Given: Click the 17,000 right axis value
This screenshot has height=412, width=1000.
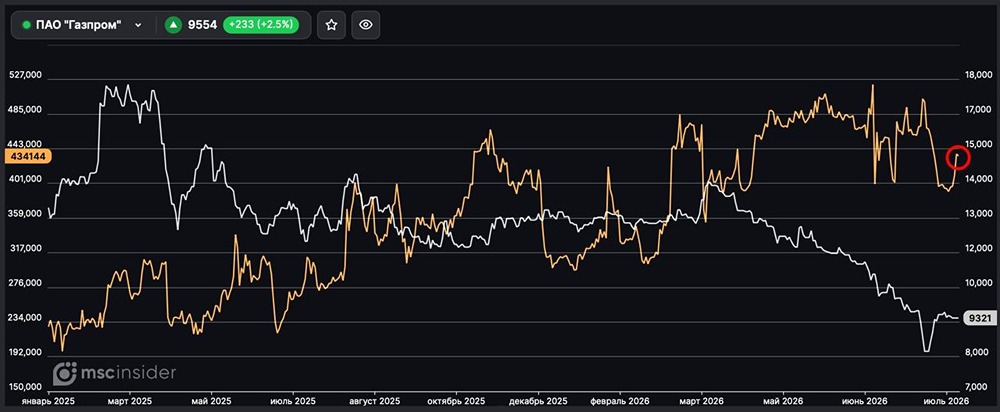Looking at the screenshot, I should pos(977,110).
